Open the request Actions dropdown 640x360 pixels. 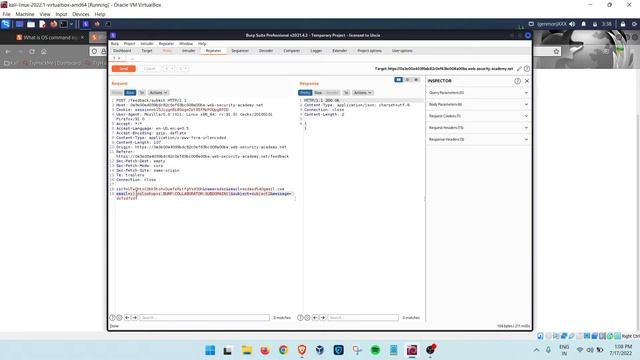coord(158,93)
